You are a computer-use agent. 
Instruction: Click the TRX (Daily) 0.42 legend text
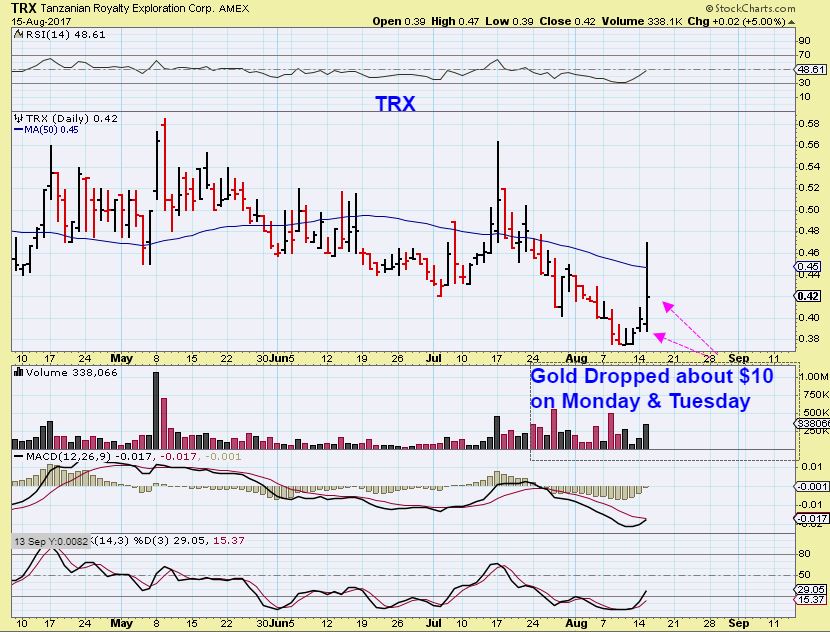[x=71, y=118]
